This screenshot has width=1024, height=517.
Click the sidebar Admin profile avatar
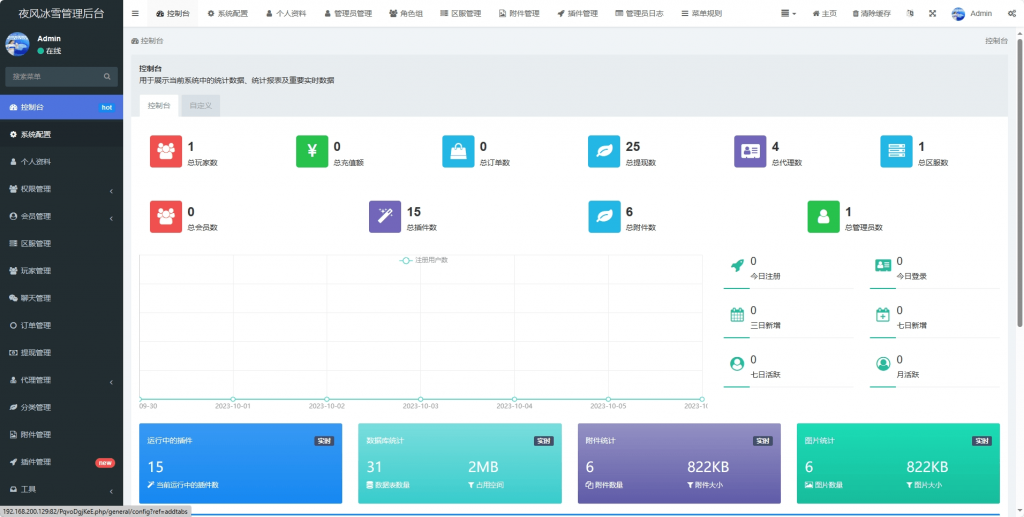click(18, 44)
